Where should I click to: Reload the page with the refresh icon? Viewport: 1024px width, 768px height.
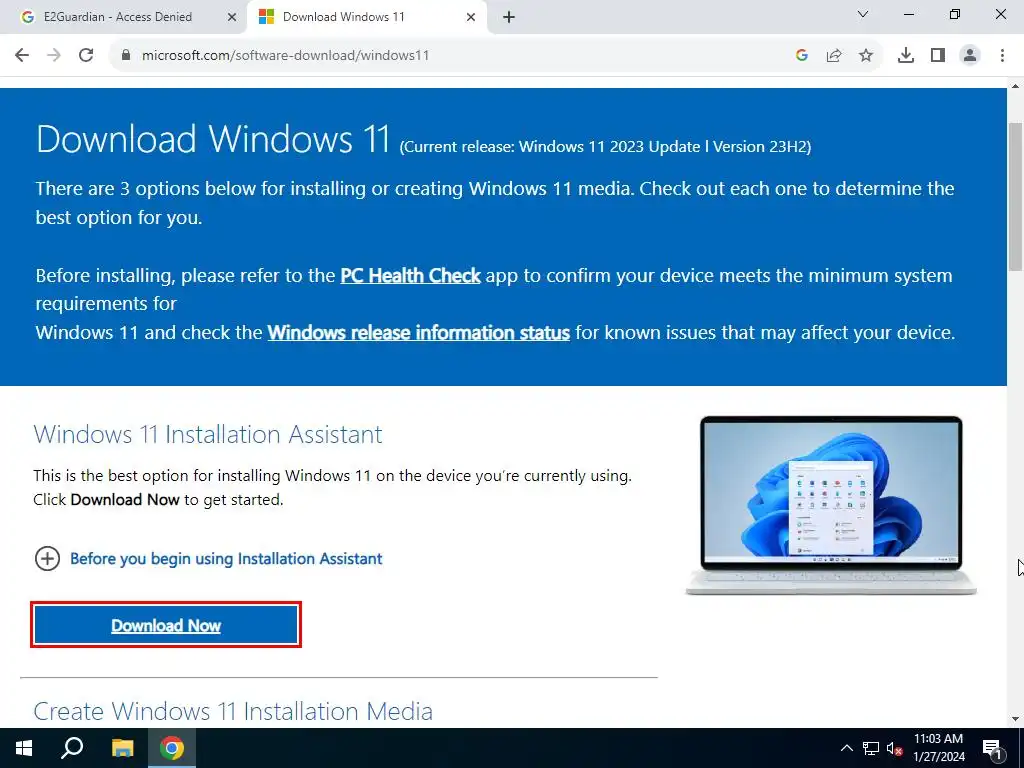[86, 56]
